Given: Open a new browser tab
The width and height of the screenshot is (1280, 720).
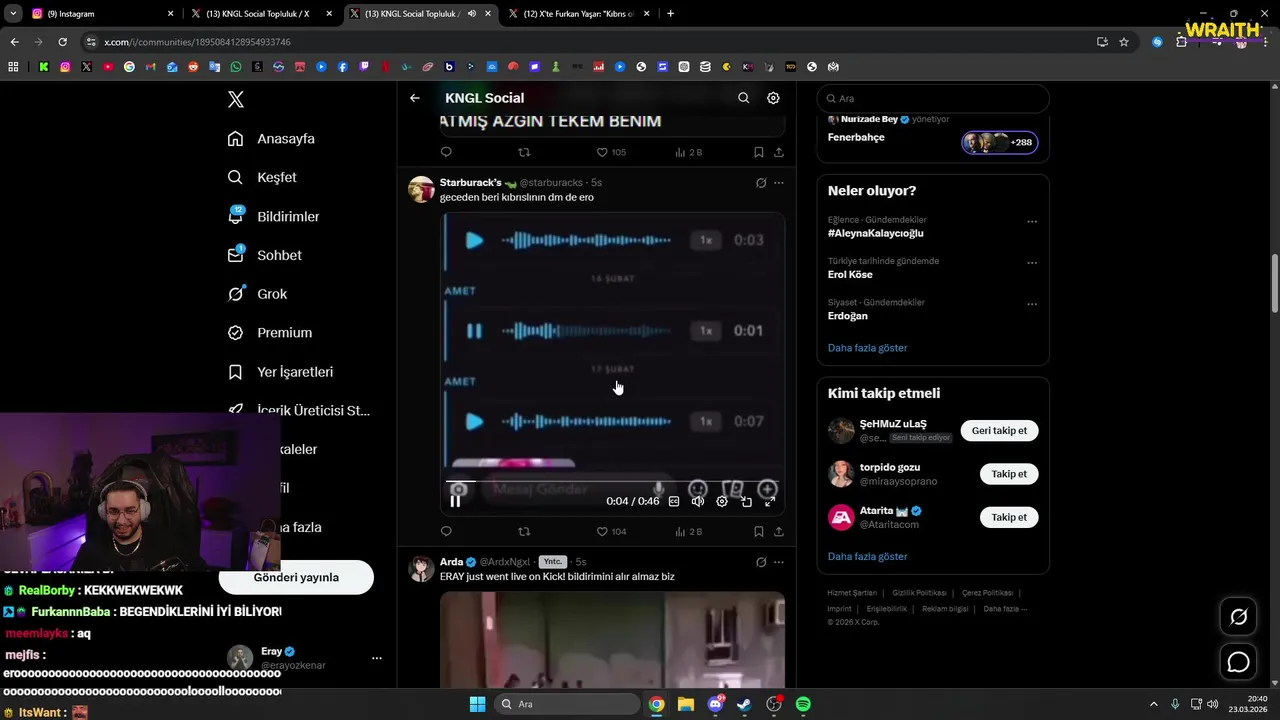Looking at the screenshot, I should coord(670,14).
